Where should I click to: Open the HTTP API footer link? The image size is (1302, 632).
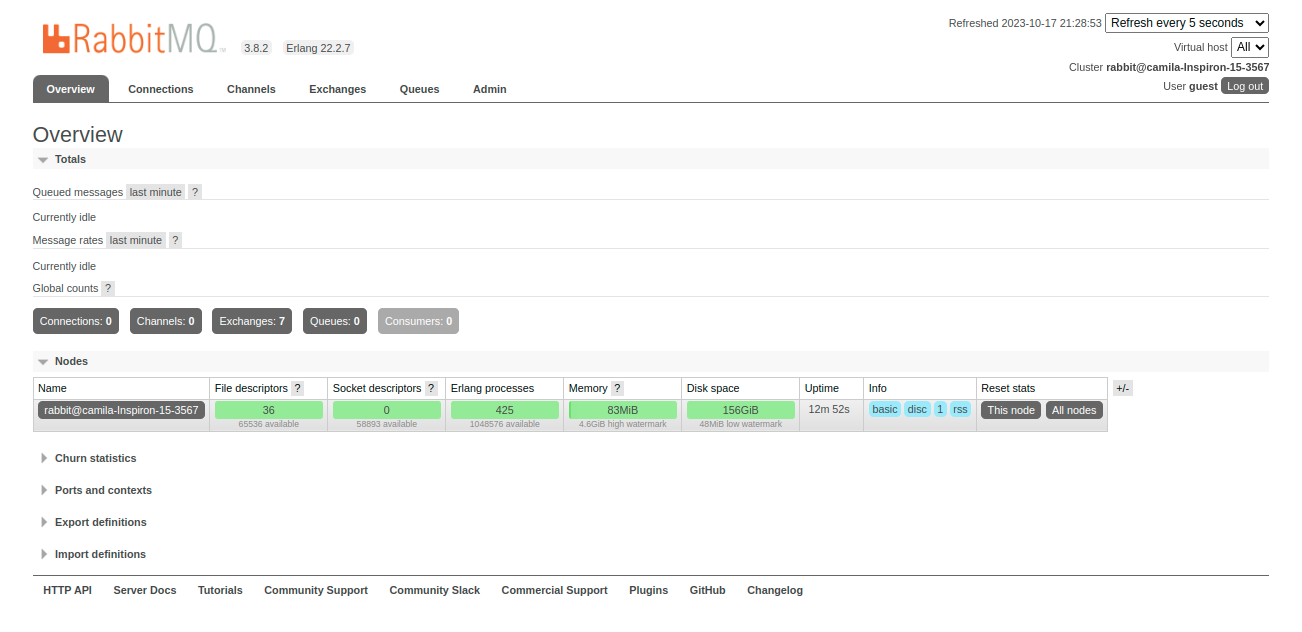pyautogui.click(x=67, y=590)
